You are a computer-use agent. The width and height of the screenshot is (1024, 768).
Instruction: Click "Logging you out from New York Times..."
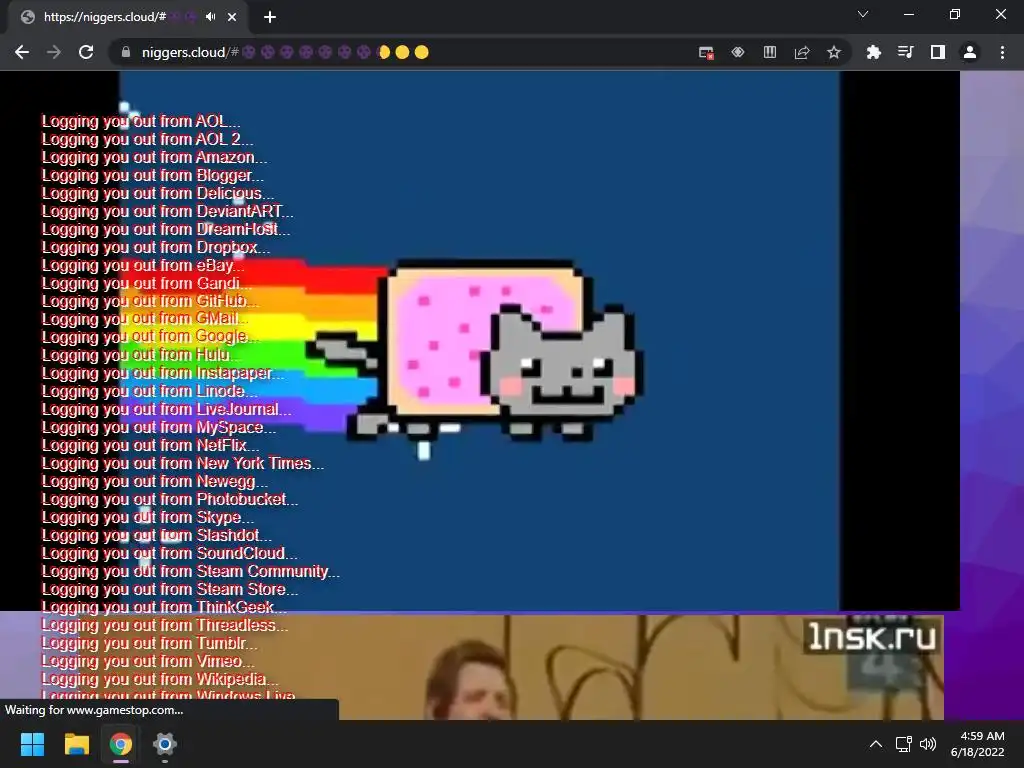pyautogui.click(x=183, y=464)
